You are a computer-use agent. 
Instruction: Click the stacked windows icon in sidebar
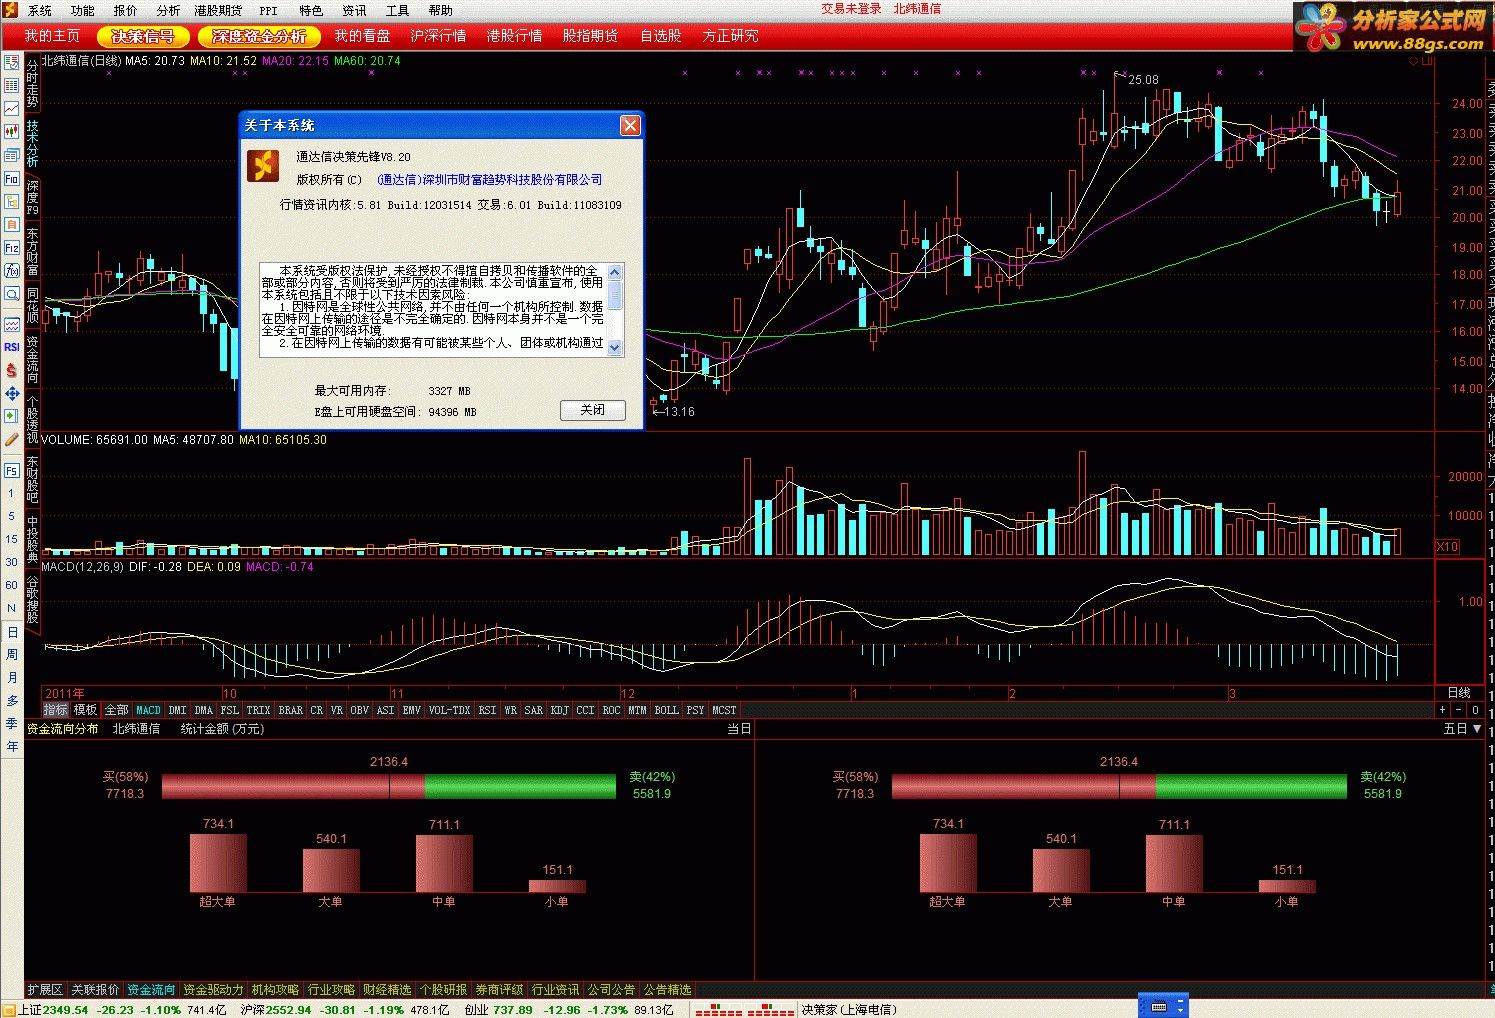12,155
